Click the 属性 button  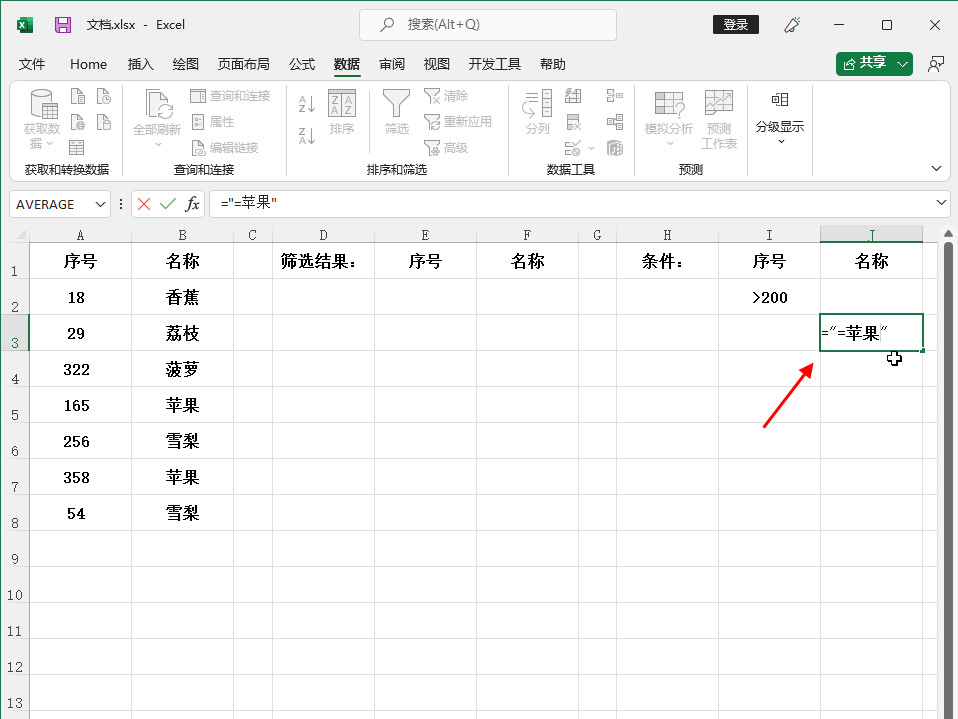213,122
